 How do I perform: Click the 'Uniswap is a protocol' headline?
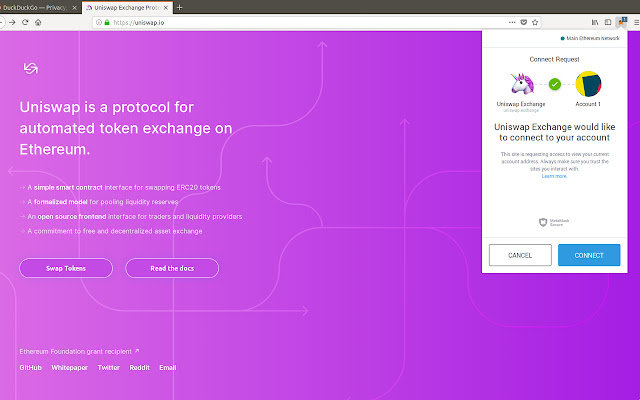[126, 128]
